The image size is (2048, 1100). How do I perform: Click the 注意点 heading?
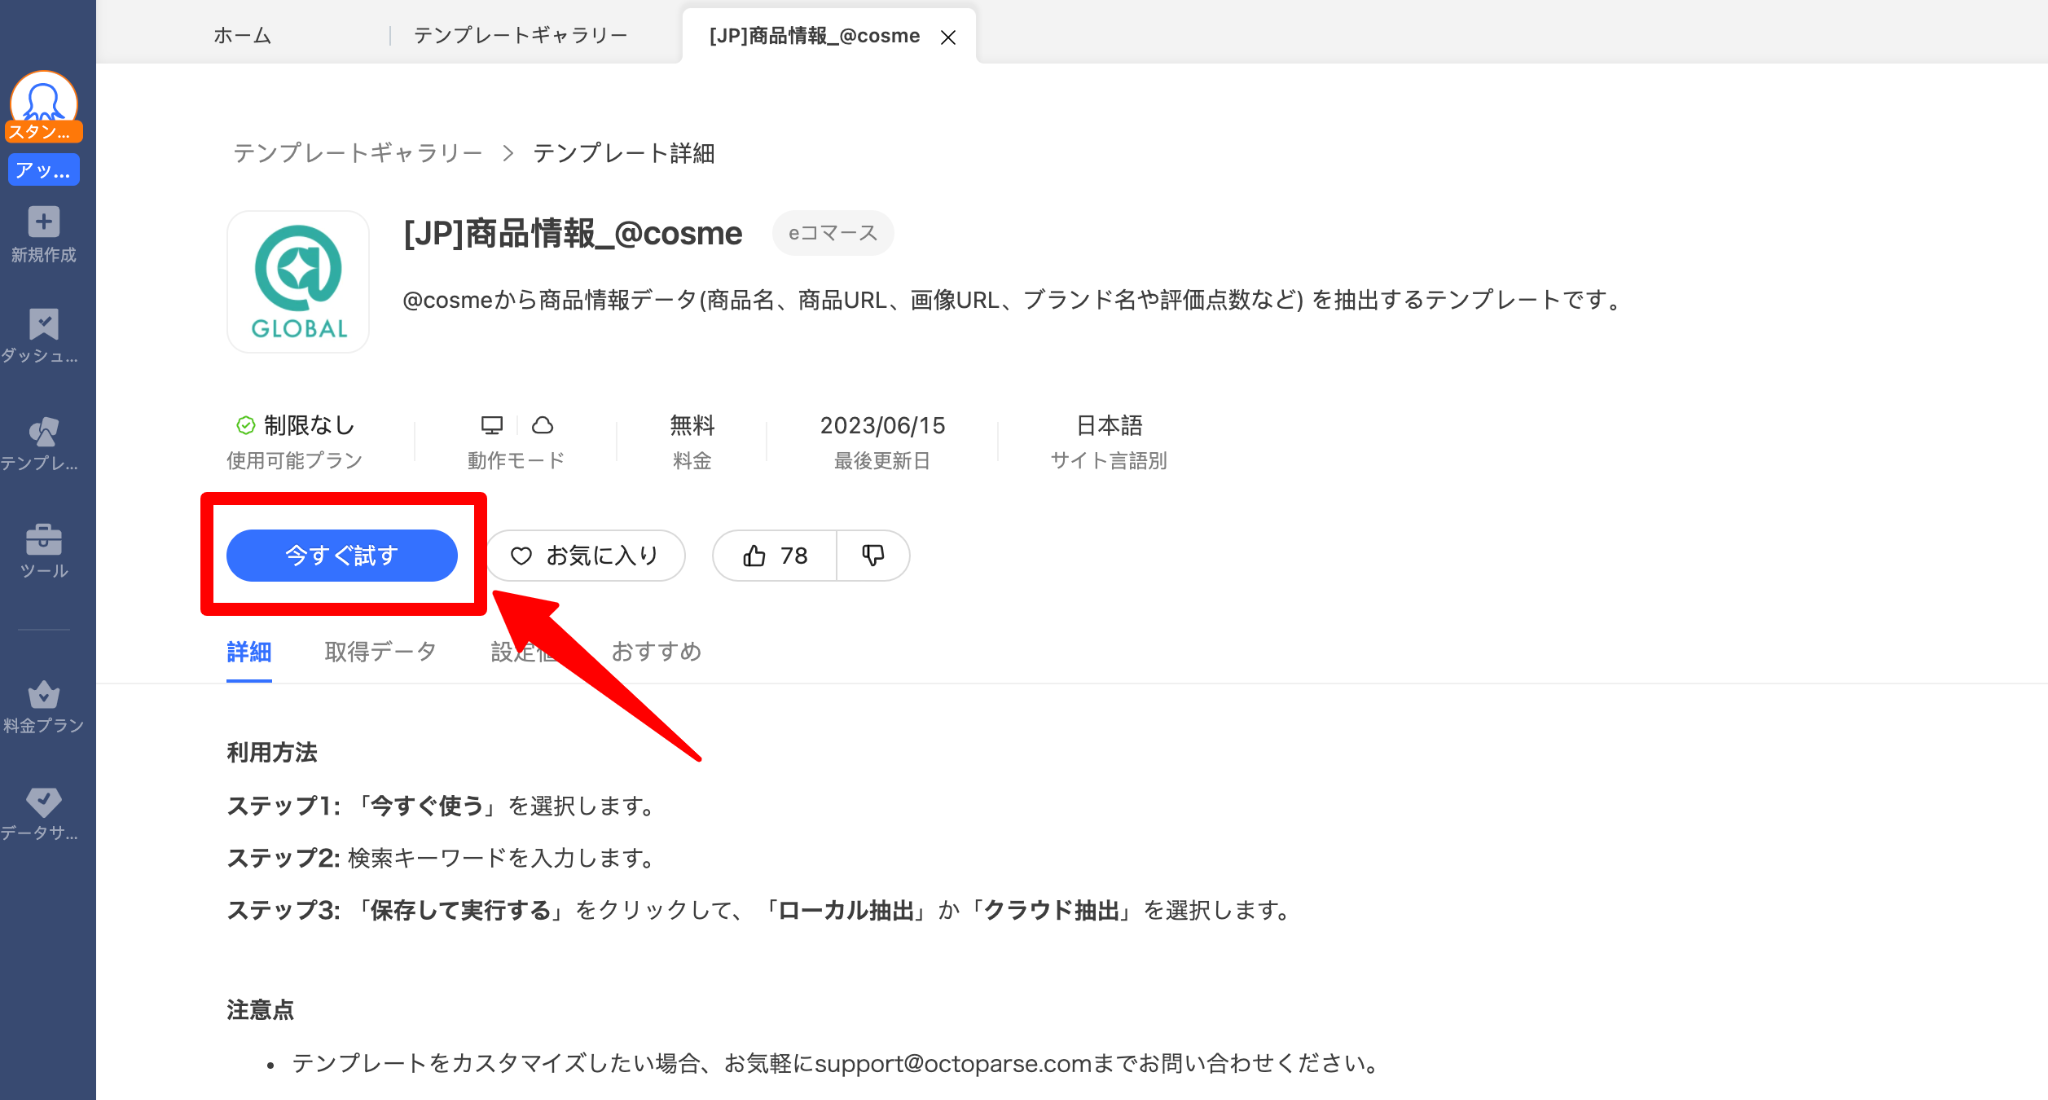click(x=260, y=1010)
